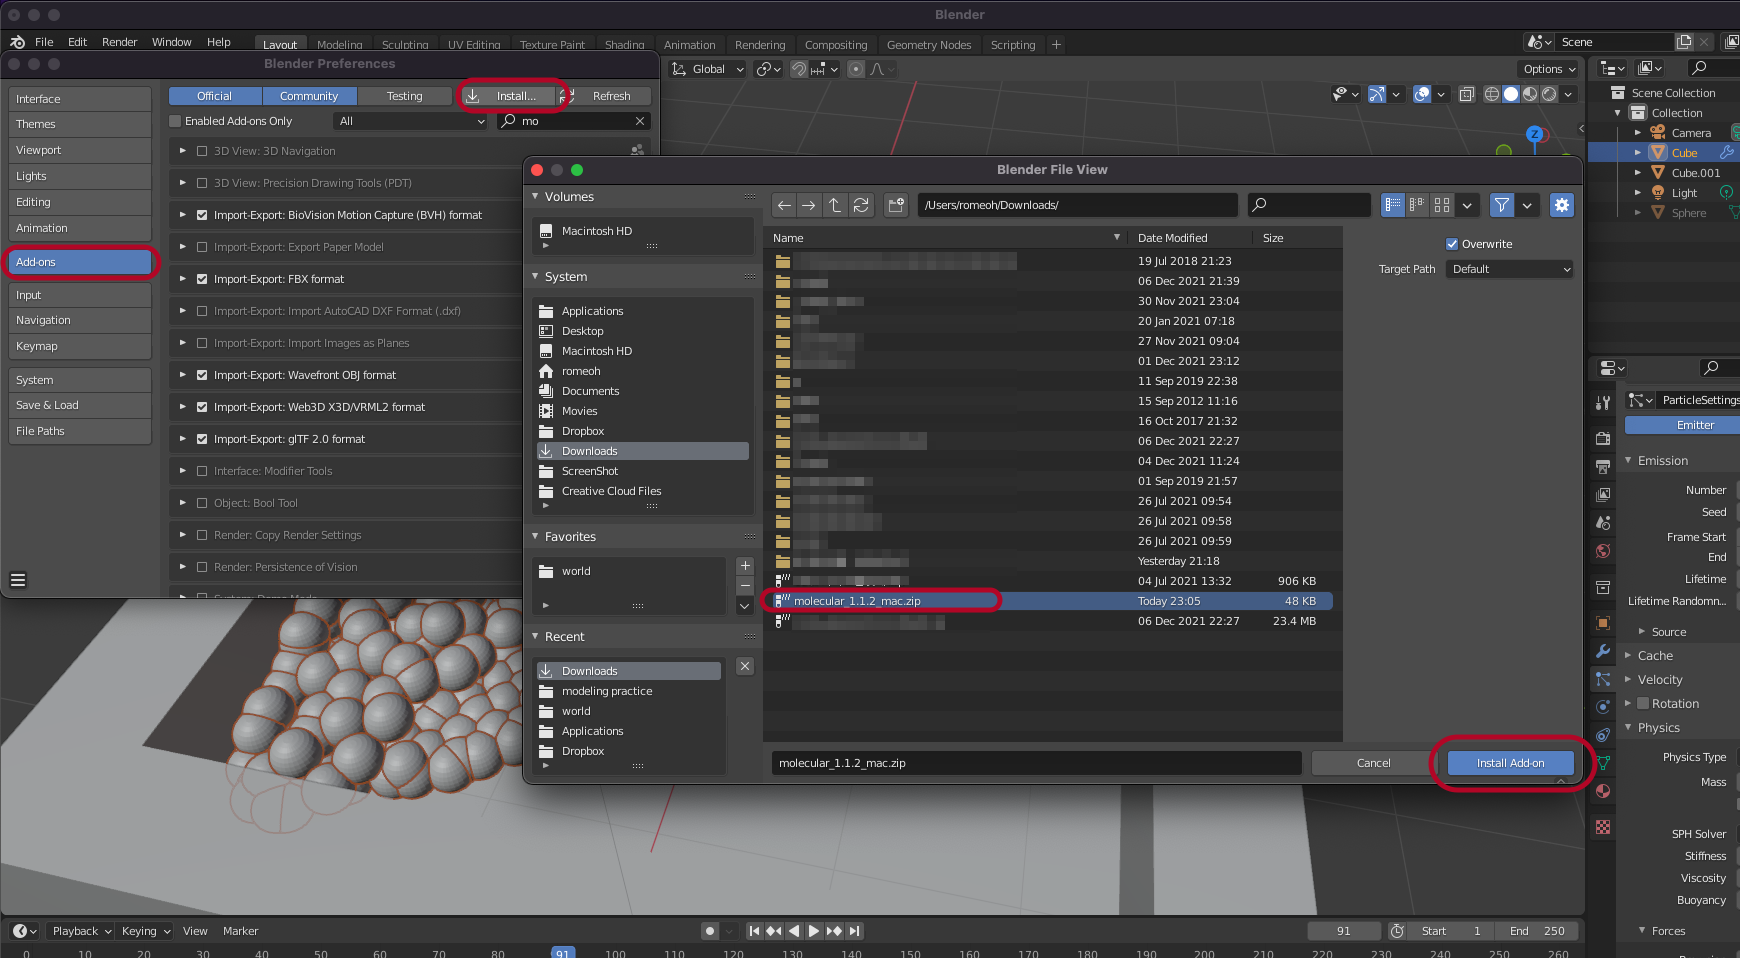Jump to the last frame in timeline
The width and height of the screenshot is (1740, 958).
(854, 931)
